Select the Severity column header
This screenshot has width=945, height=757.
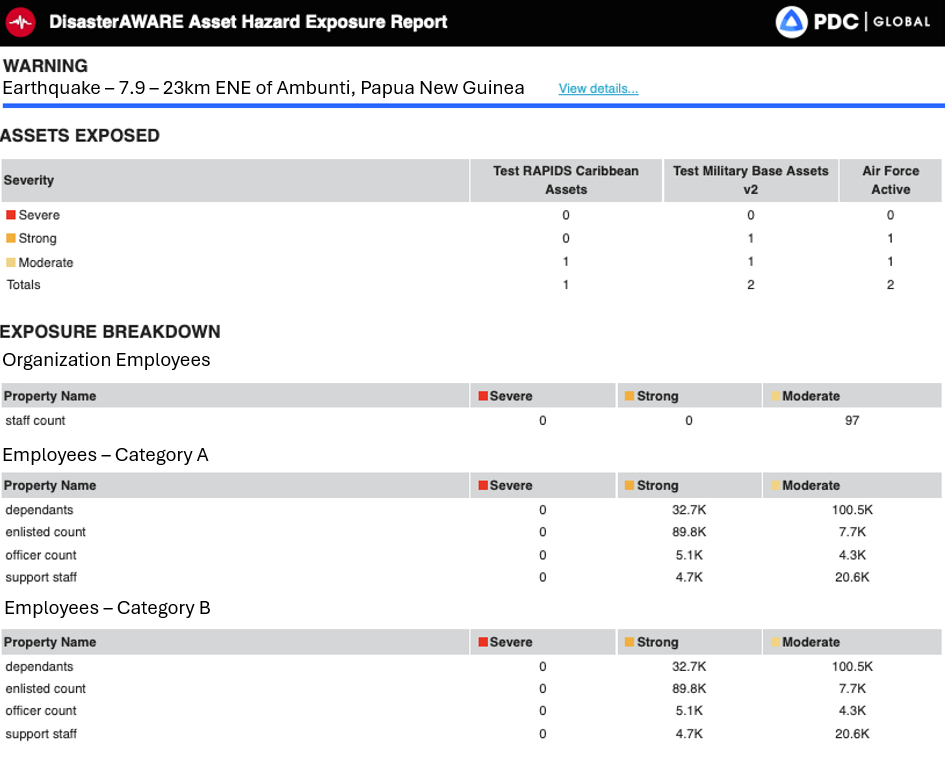[235, 180]
